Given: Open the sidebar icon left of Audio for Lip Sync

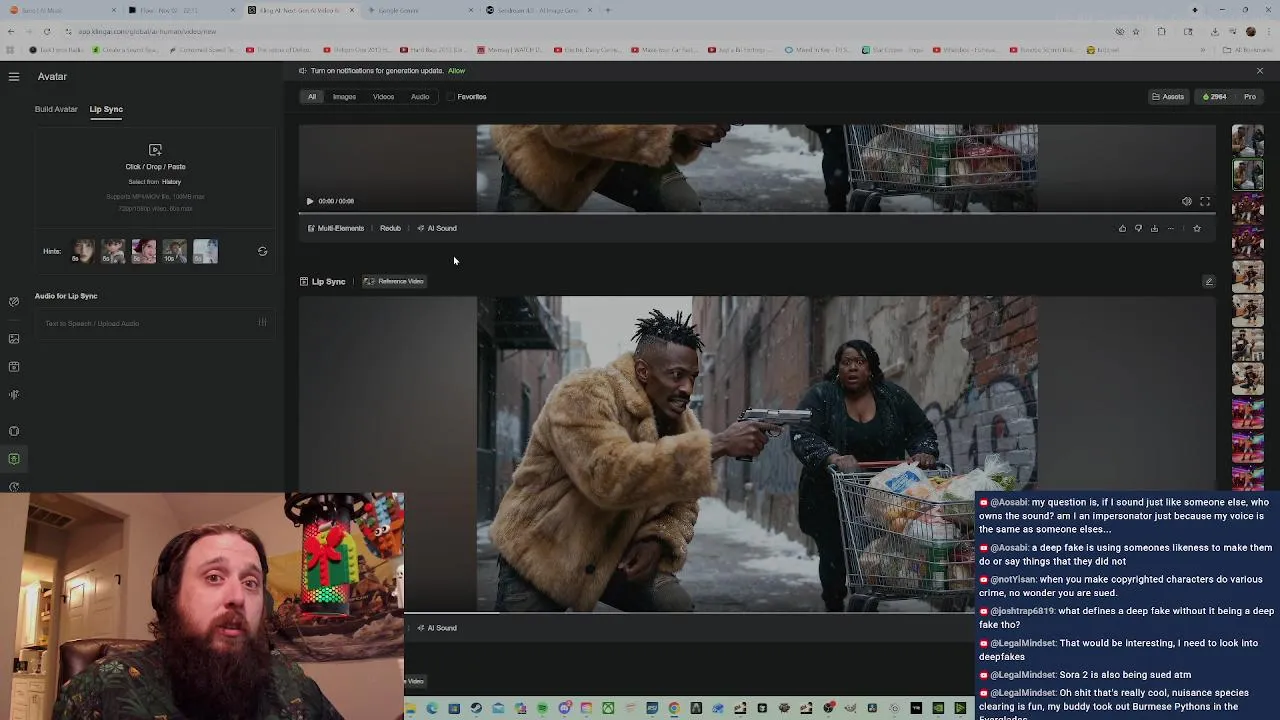Looking at the screenshot, I should point(14,301).
